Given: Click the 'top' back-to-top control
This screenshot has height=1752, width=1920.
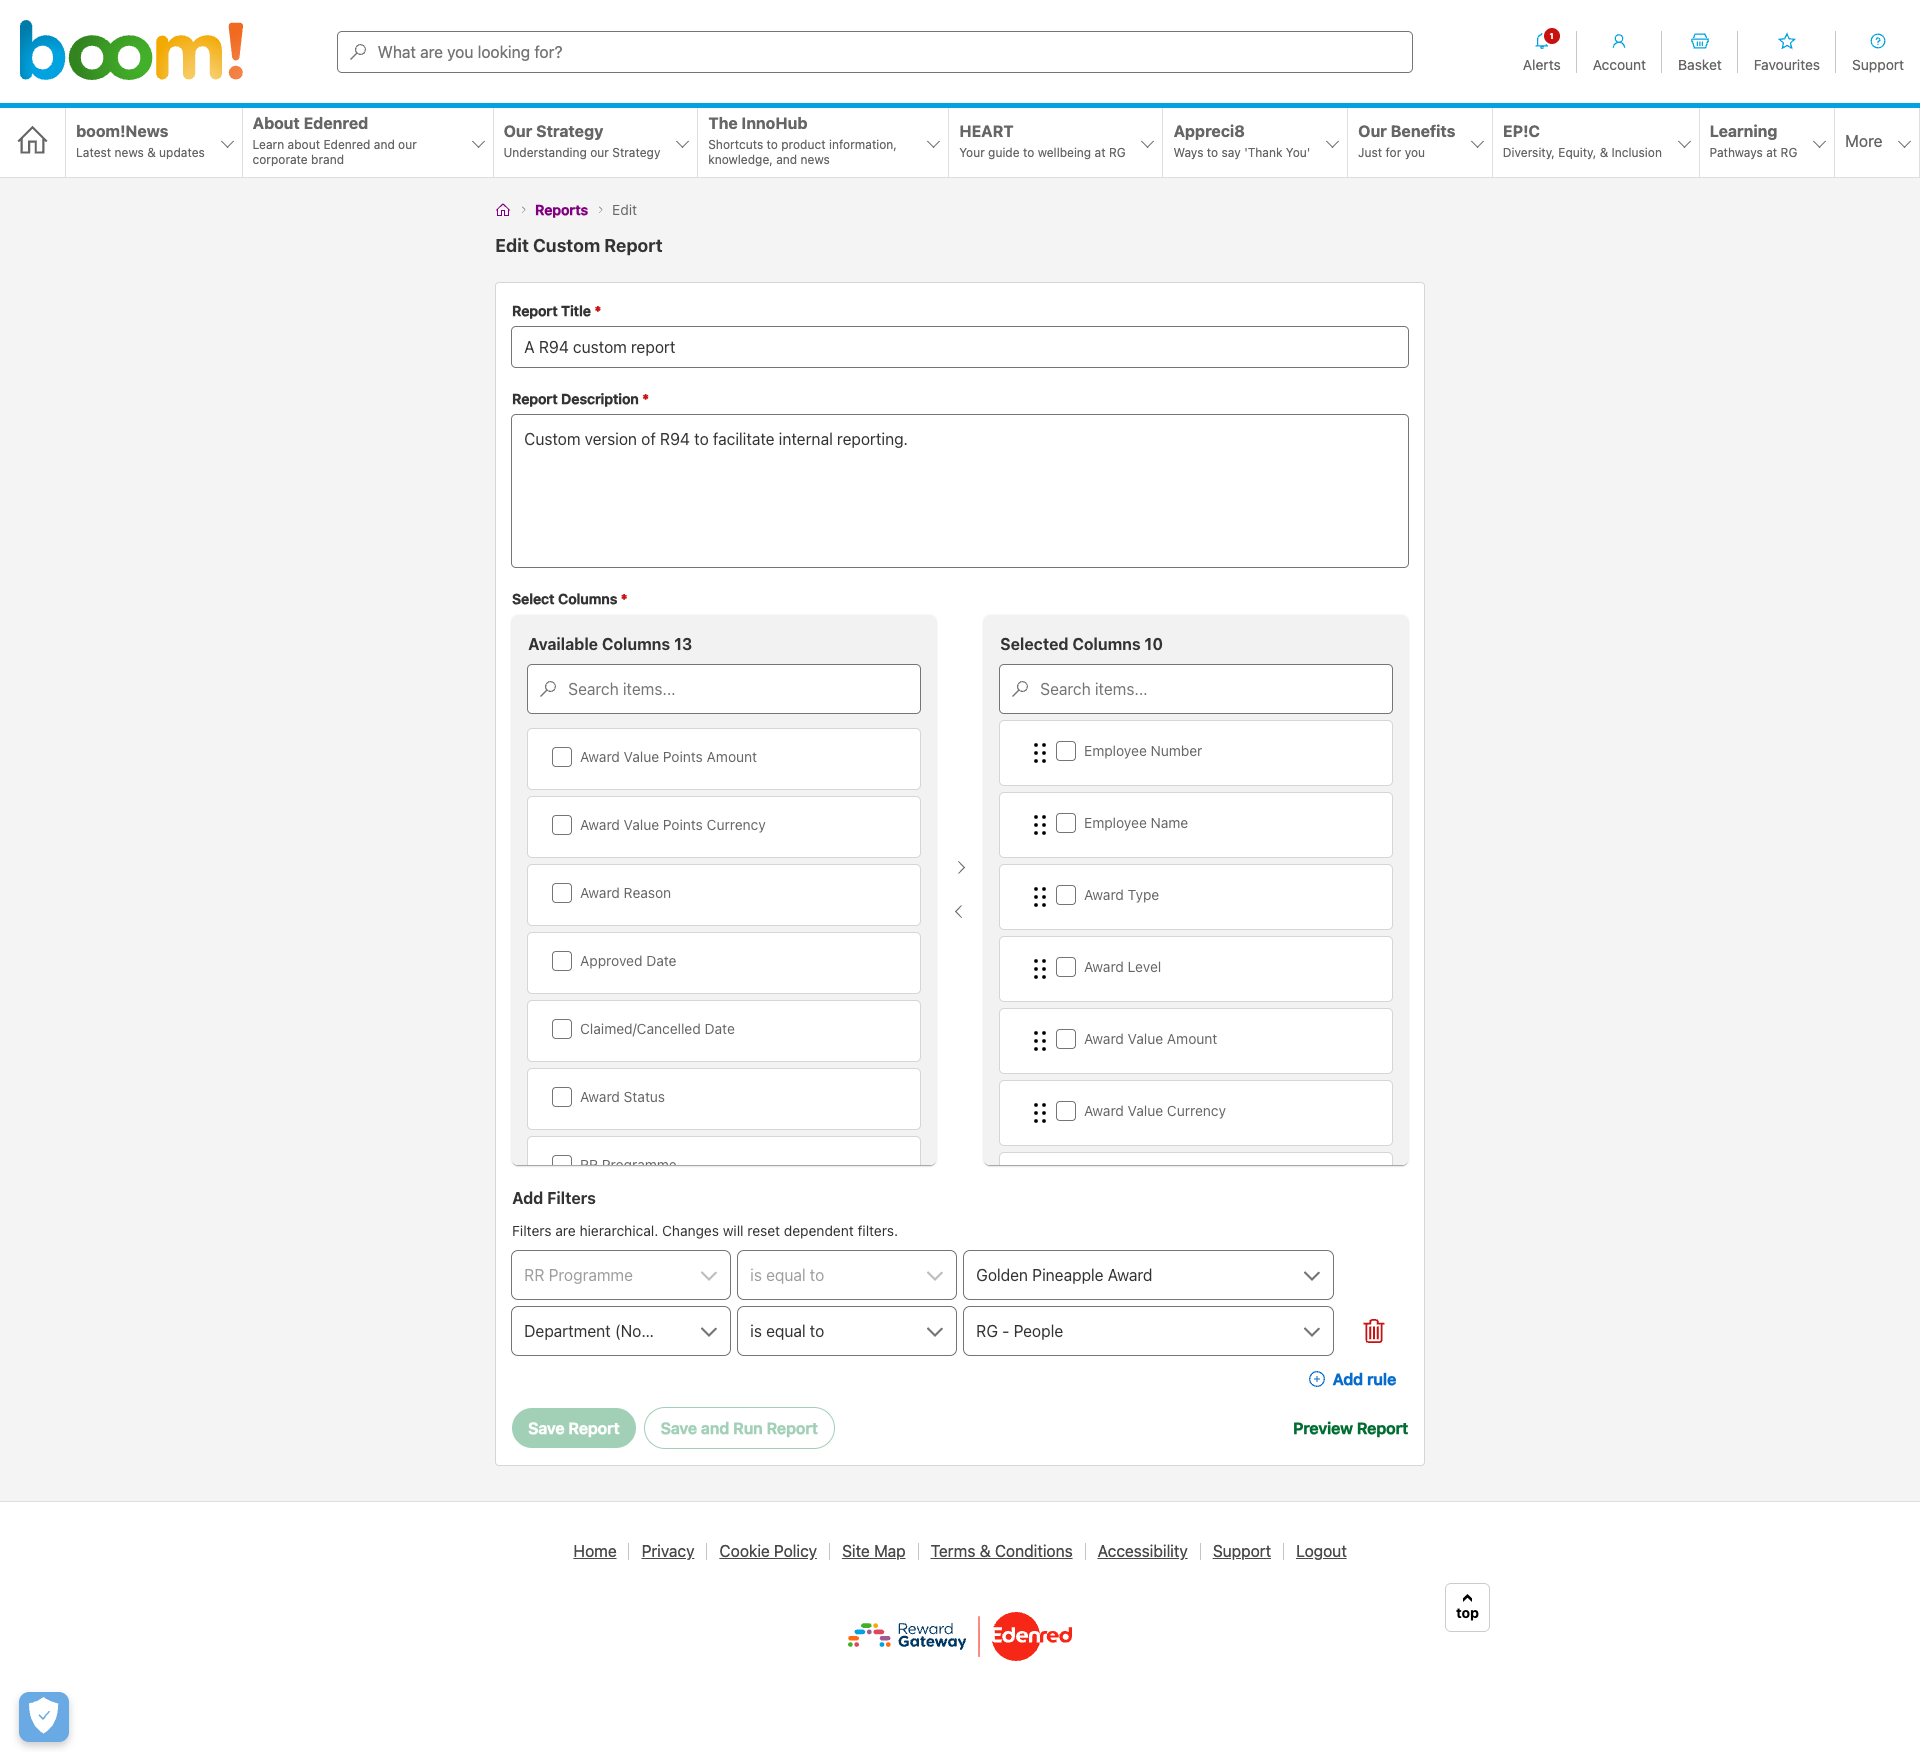Looking at the screenshot, I should click(x=1467, y=1607).
